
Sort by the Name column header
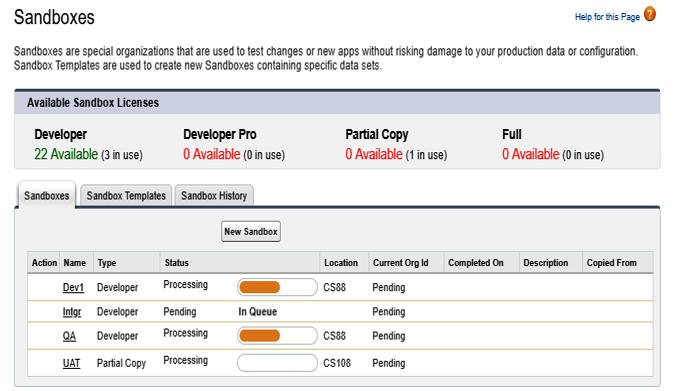click(75, 263)
